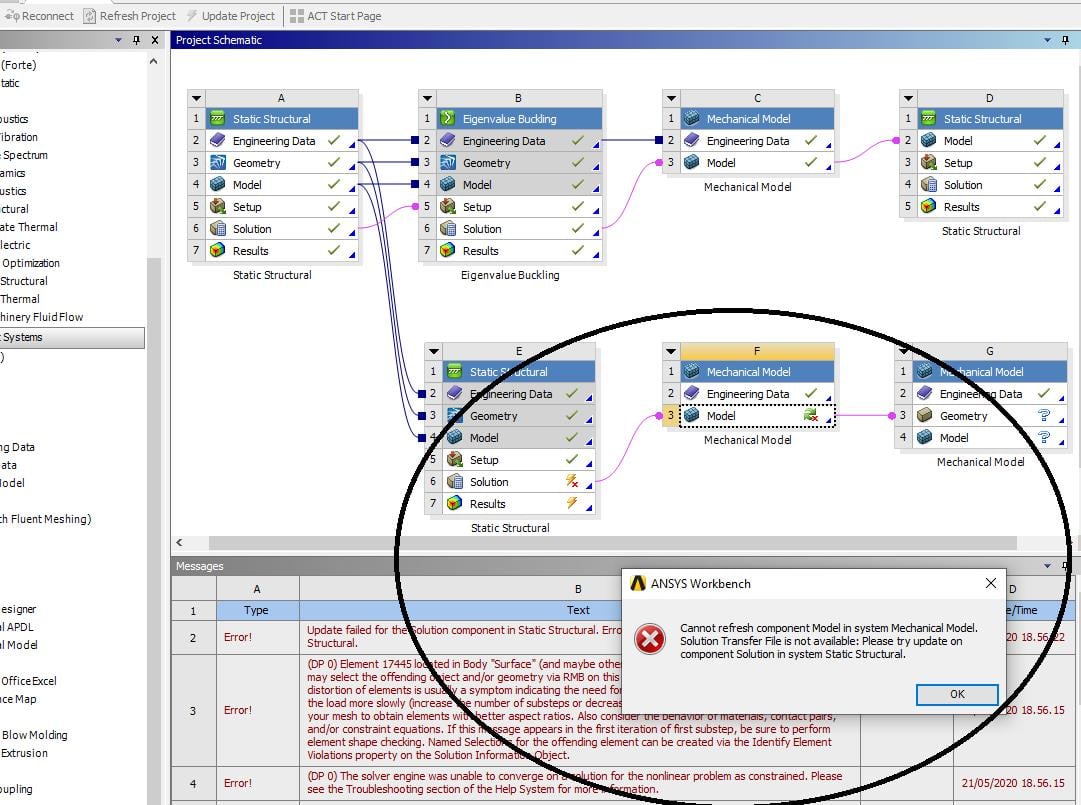Select (Forte) toolbox item
This screenshot has height=805, width=1081.
click(x=19, y=65)
